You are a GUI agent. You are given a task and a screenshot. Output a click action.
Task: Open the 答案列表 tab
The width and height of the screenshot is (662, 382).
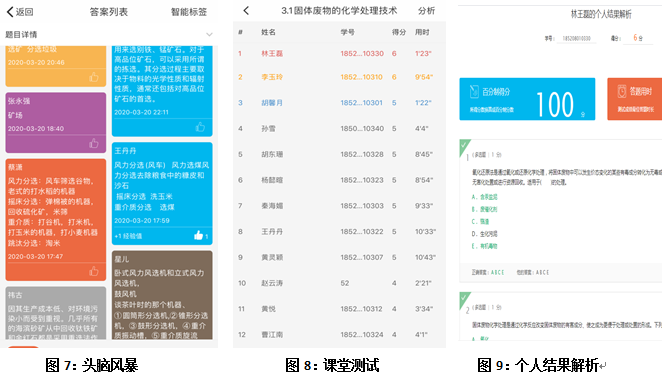coord(109,12)
